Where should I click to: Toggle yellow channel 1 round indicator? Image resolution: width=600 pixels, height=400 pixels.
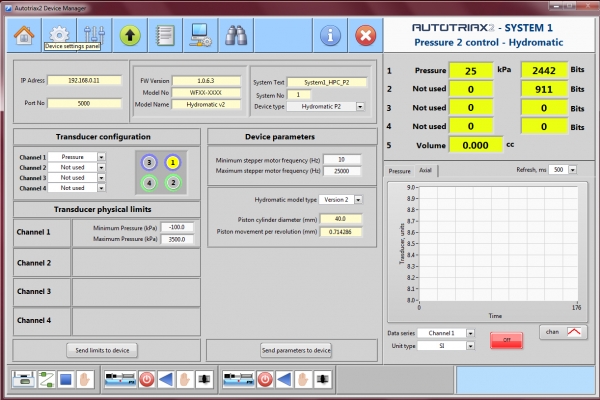point(173,163)
